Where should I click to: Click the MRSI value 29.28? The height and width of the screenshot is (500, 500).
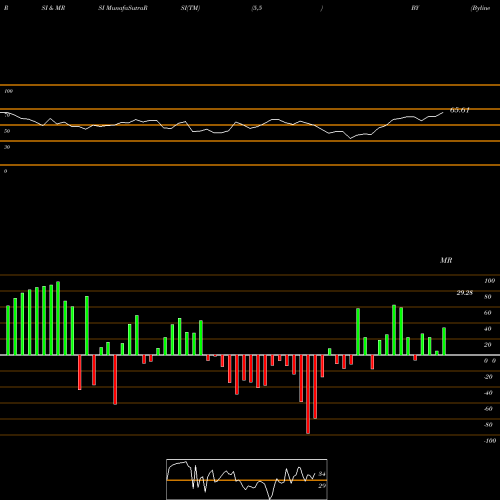point(465,293)
